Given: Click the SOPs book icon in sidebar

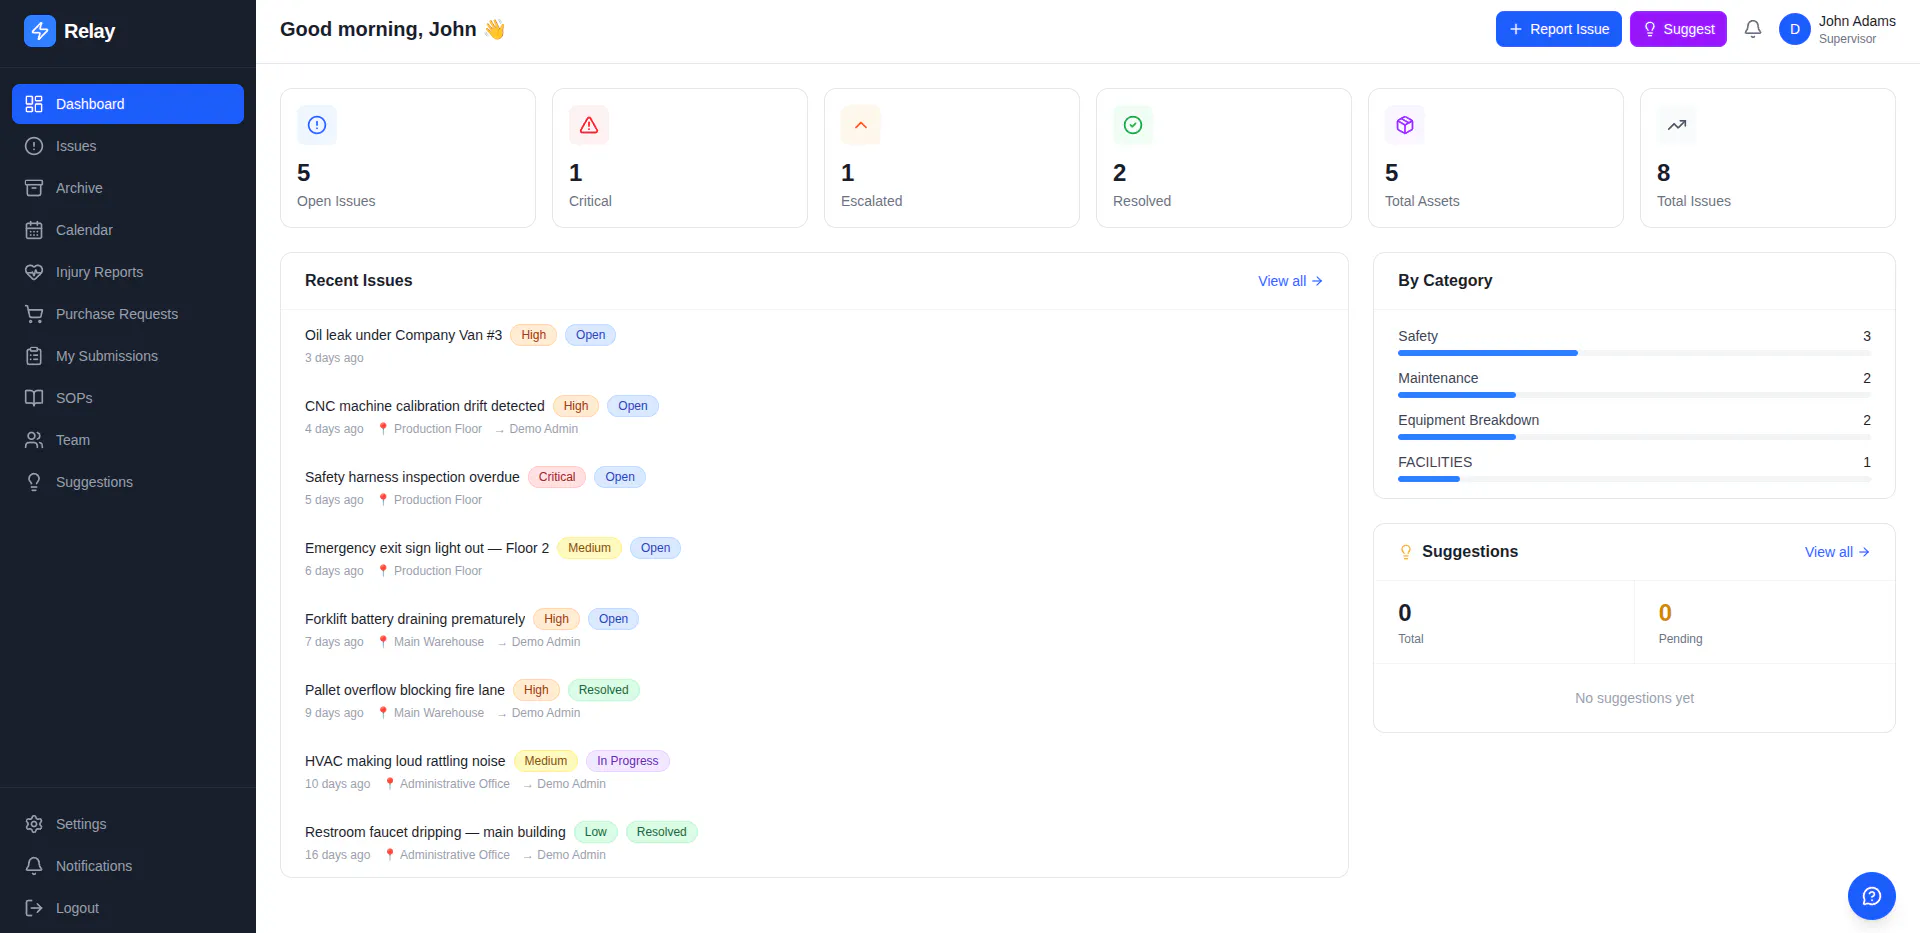Looking at the screenshot, I should pos(34,398).
